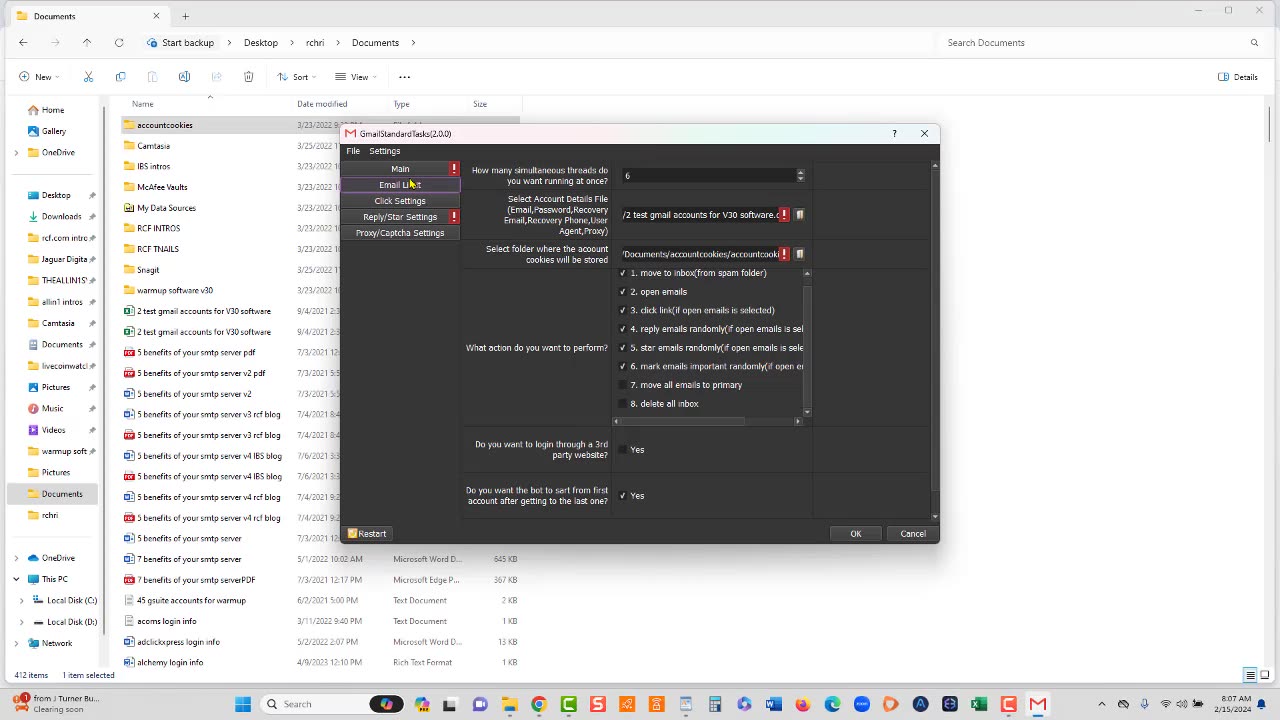Click the Up one level arrow in File Explorer
The height and width of the screenshot is (720, 1280).
click(87, 43)
